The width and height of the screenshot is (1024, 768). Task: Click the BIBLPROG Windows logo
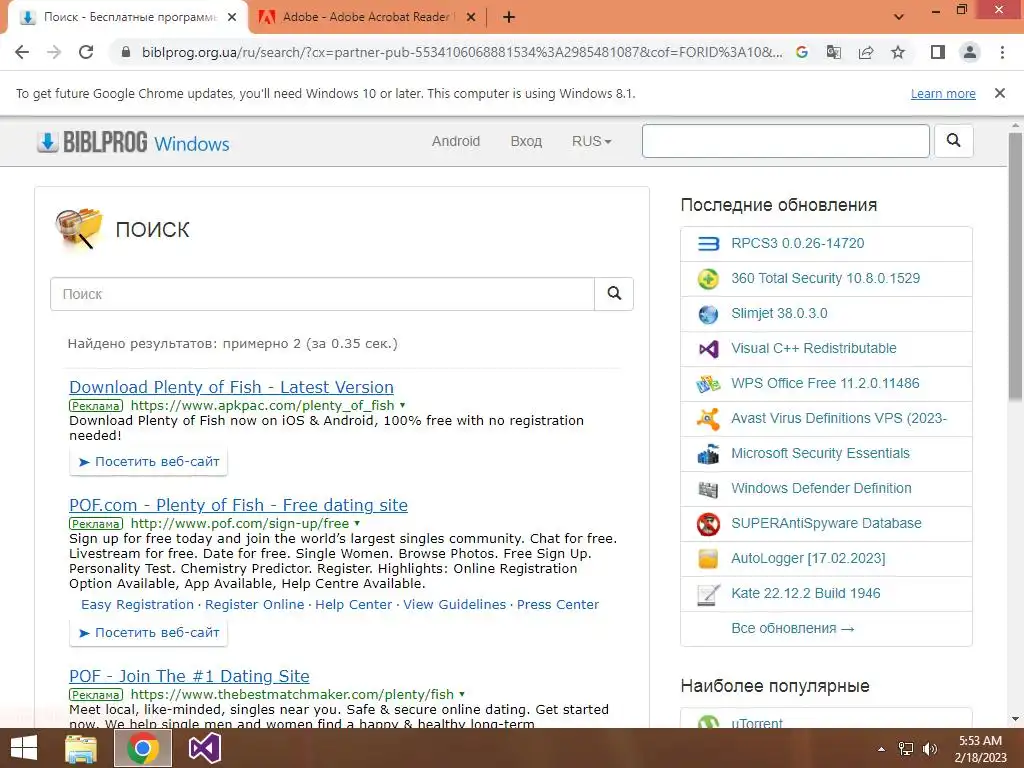(x=133, y=142)
